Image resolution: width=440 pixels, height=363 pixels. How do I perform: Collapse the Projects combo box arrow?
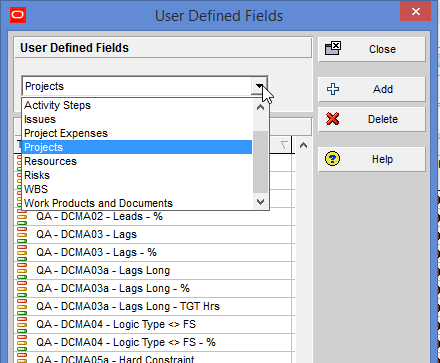click(x=260, y=86)
